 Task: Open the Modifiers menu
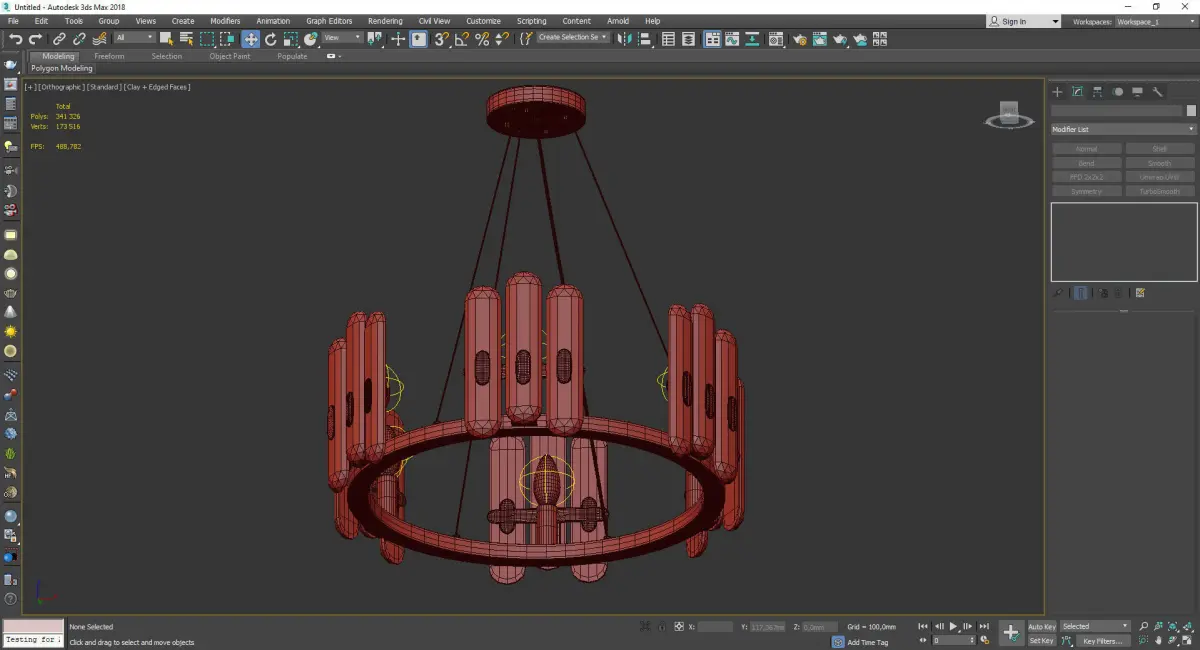click(225, 21)
